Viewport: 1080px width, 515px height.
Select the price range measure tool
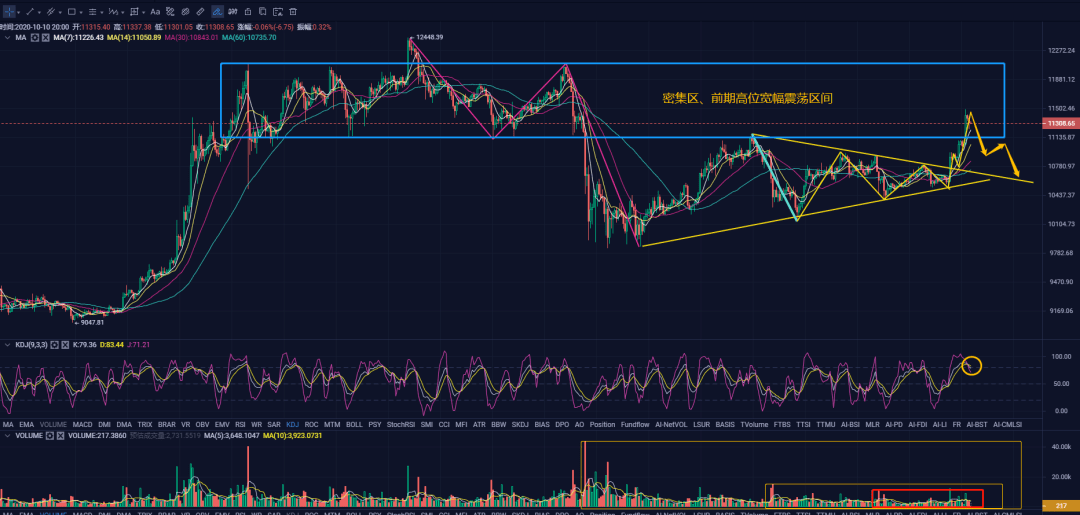pos(134,12)
